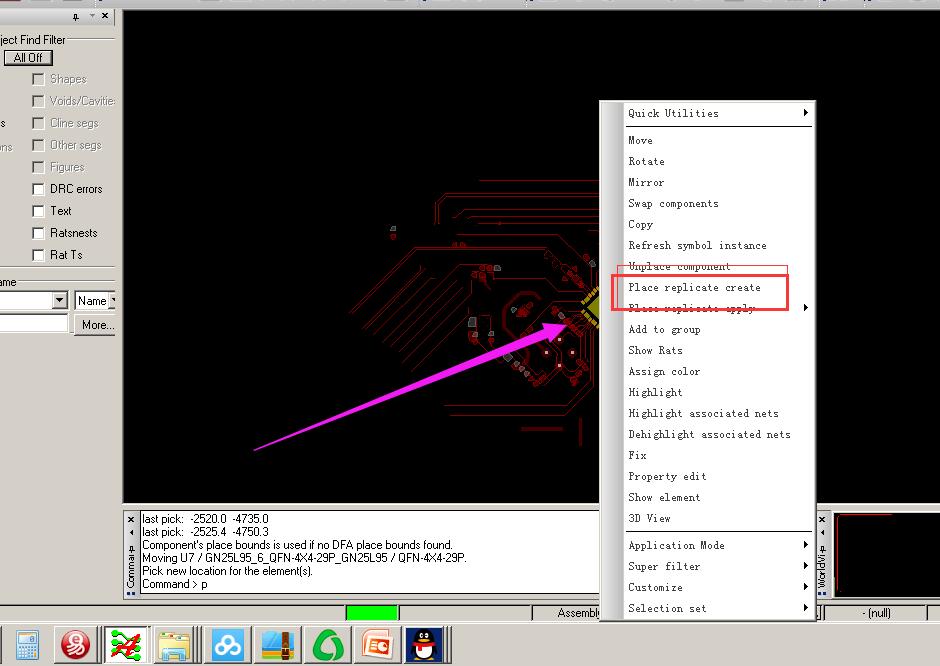Screen dimensions: 940x666
Task: Close the WorldView pane
Action: tap(822, 519)
